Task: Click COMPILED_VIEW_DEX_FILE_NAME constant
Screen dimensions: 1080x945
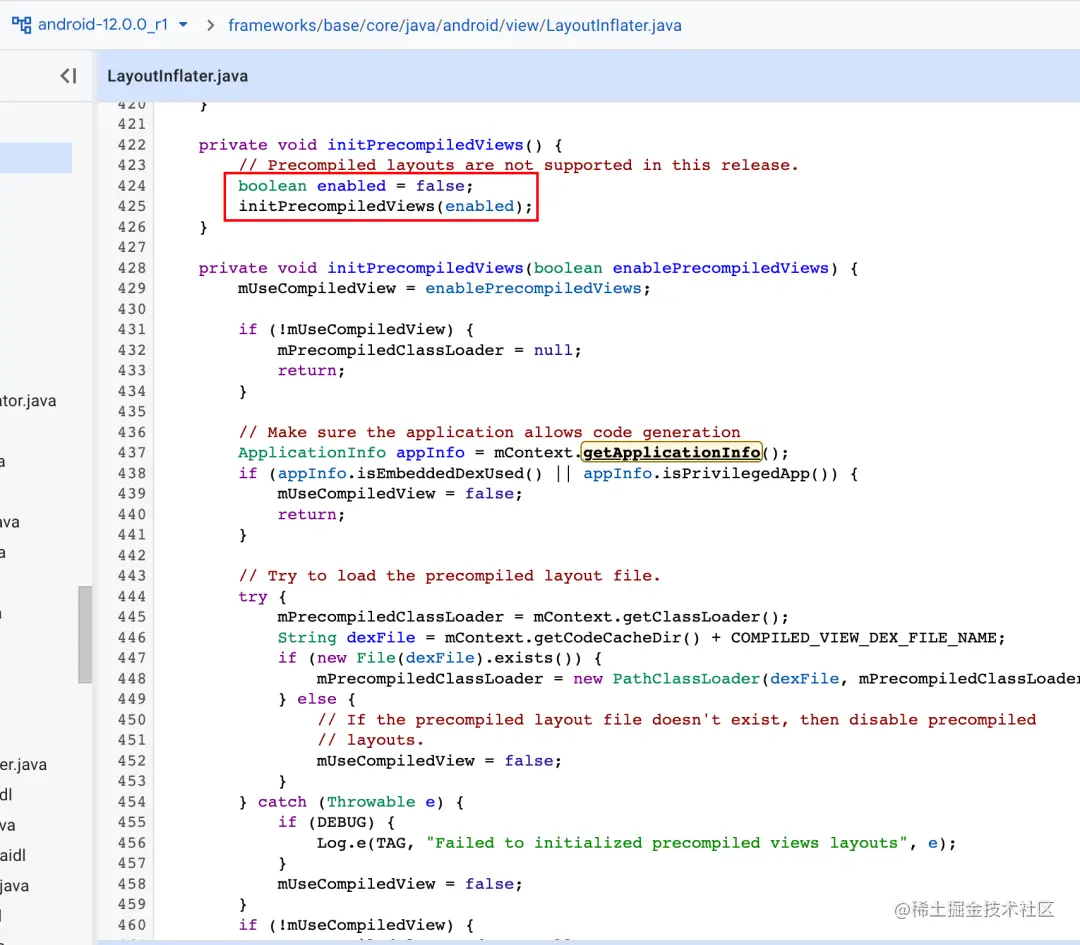Action: pyautogui.click(x=864, y=638)
